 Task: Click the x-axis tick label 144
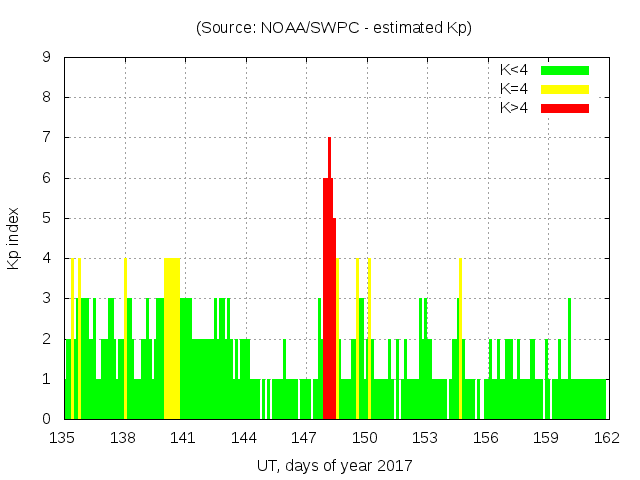244,437
